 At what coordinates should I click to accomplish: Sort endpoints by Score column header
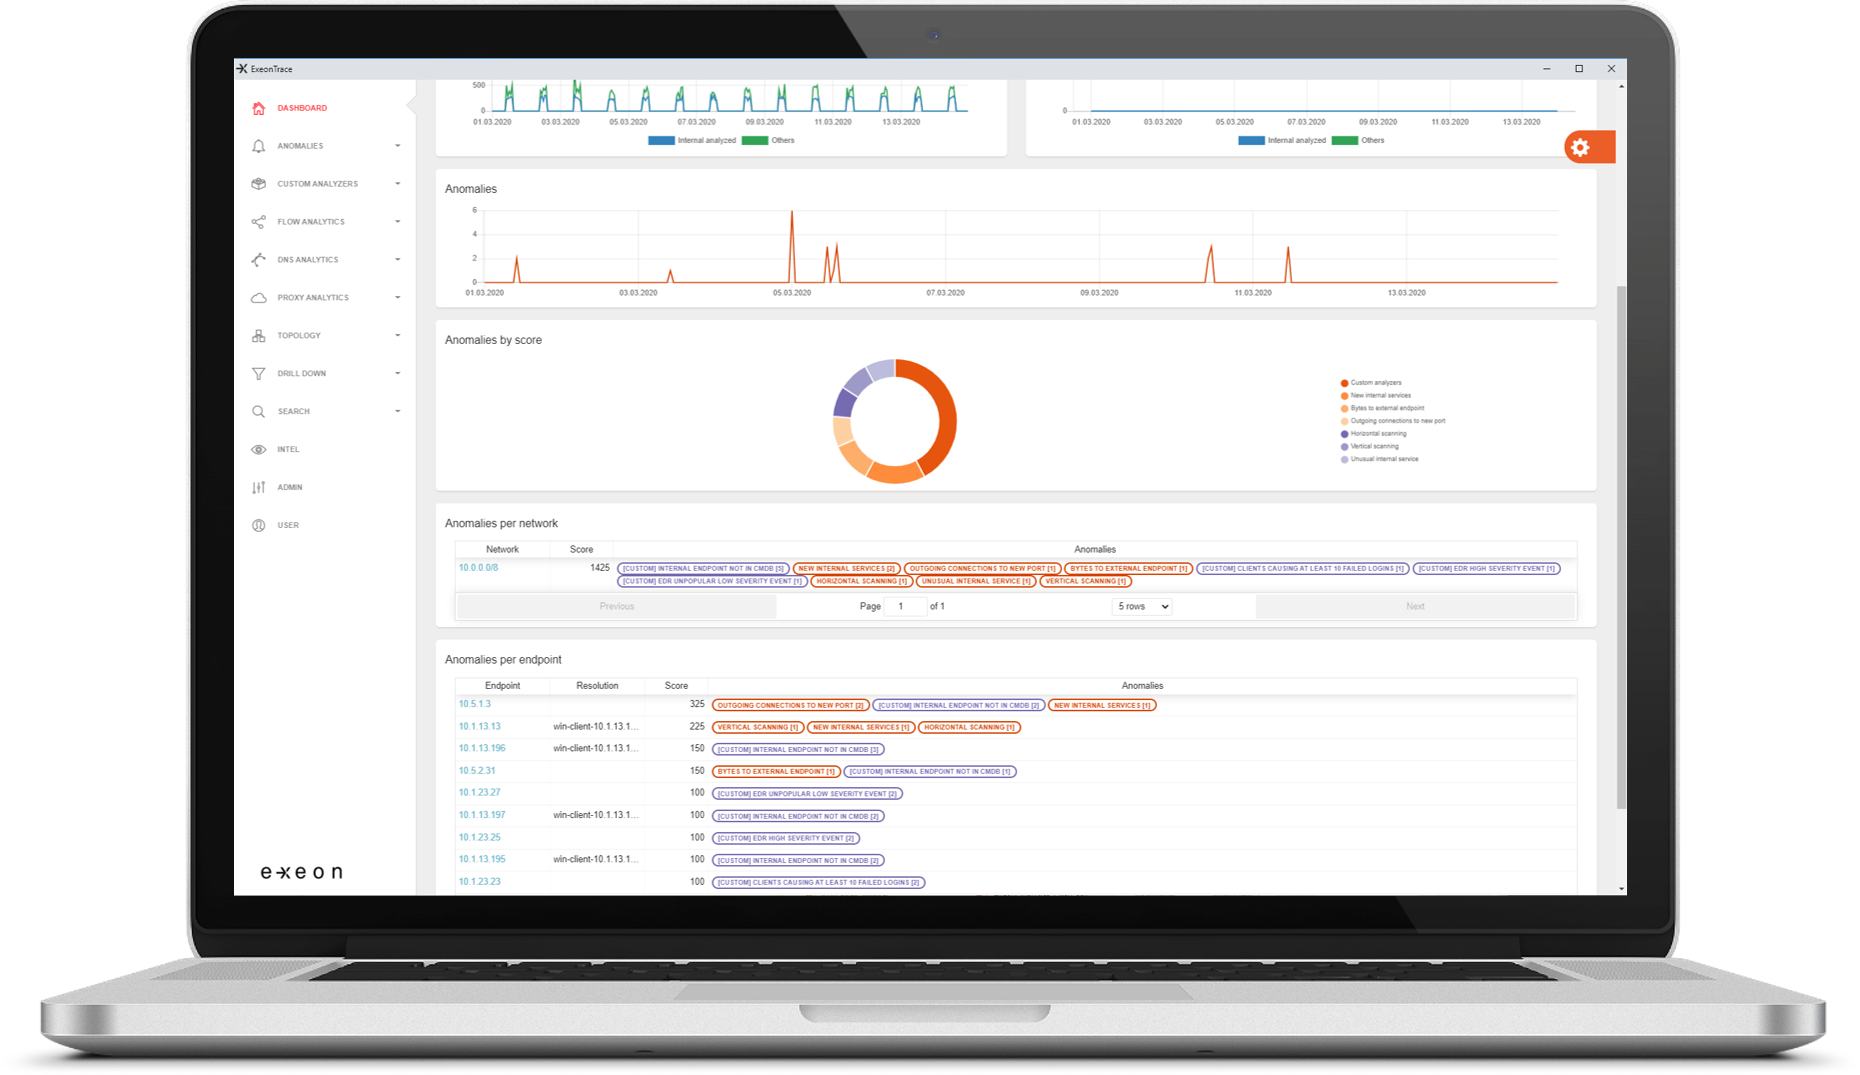point(676,686)
